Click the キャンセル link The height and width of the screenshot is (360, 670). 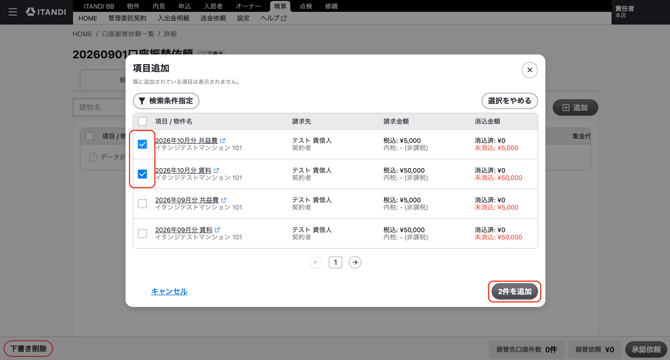(x=169, y=291)
